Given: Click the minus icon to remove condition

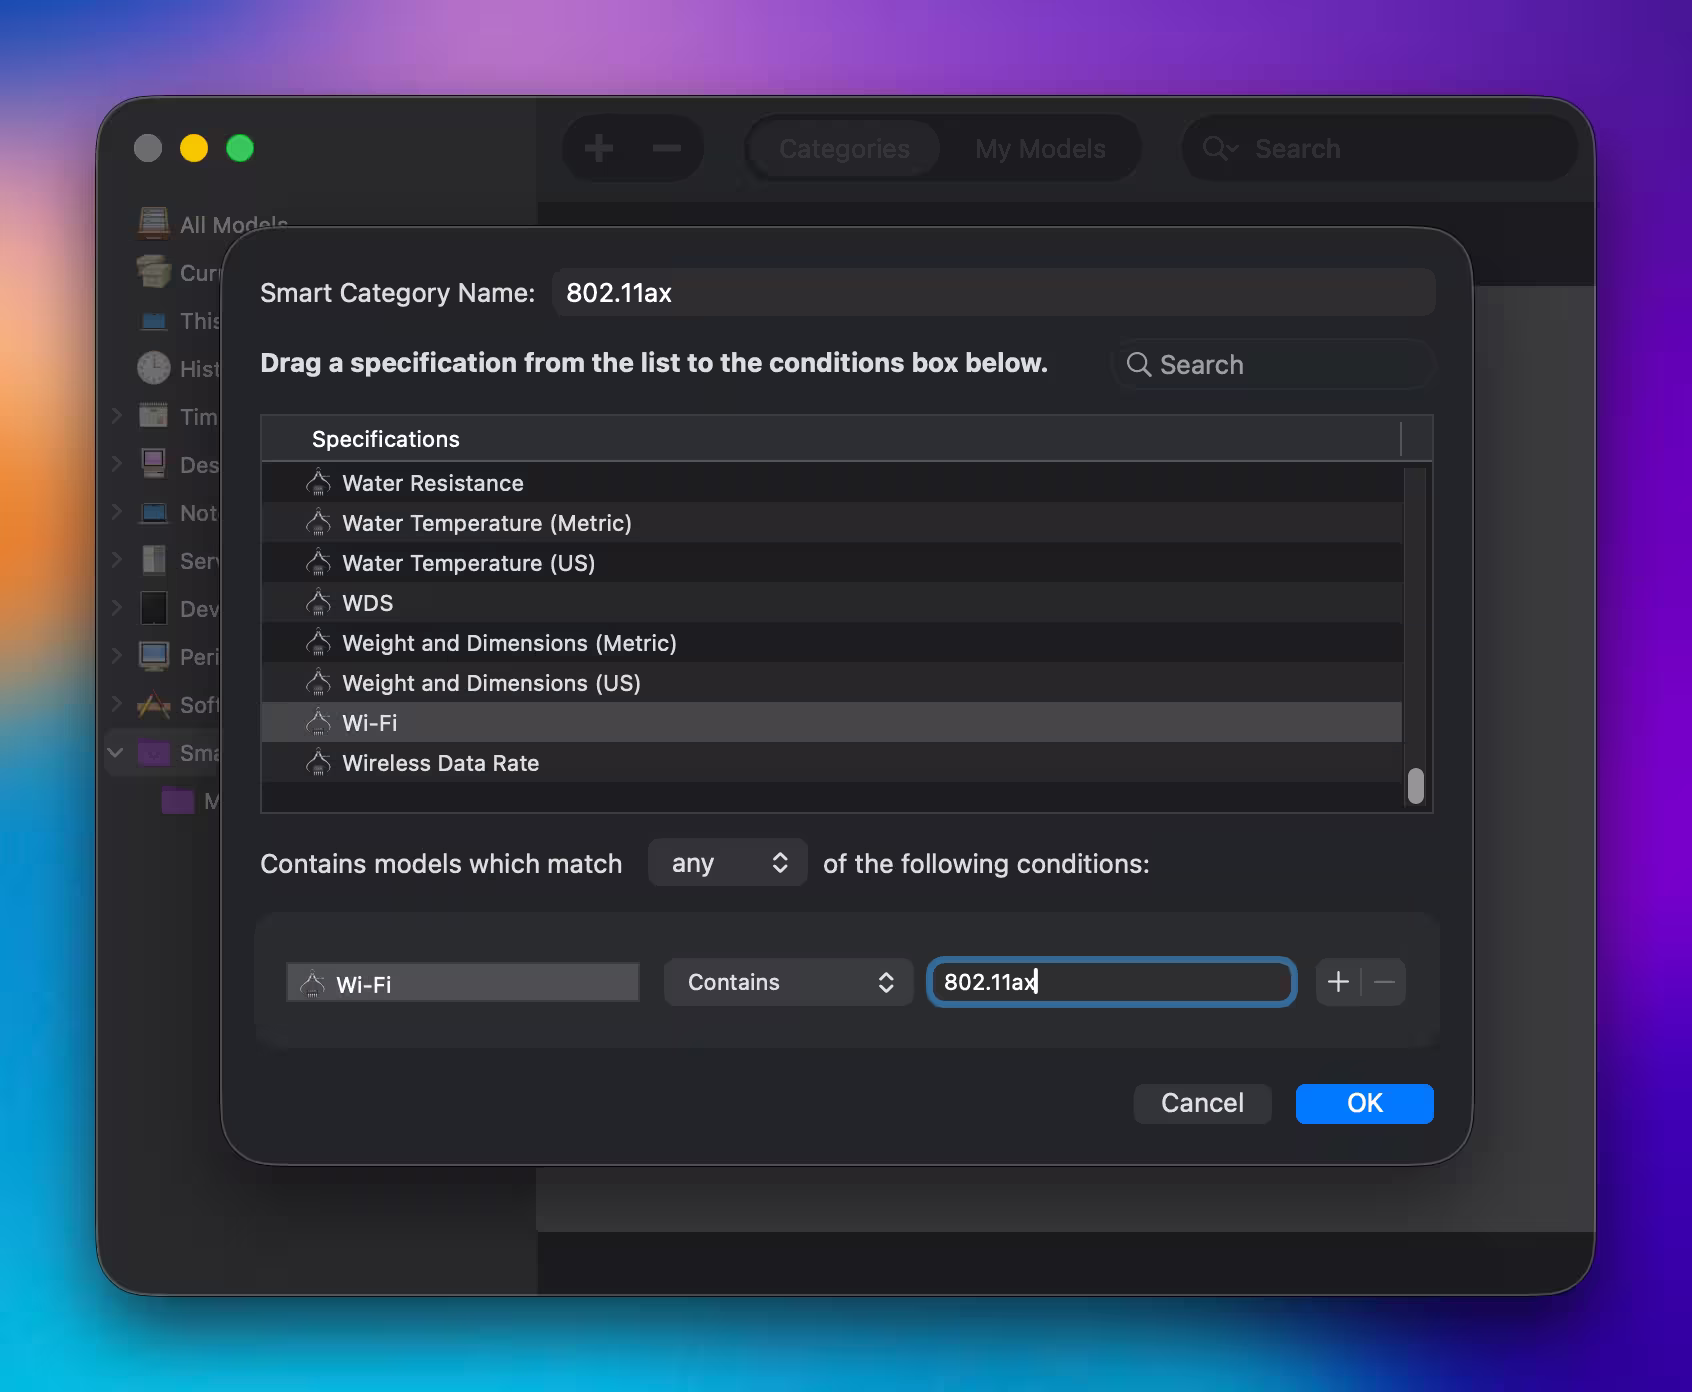Looking at the screenshot, I should (x=1384, y=982).
